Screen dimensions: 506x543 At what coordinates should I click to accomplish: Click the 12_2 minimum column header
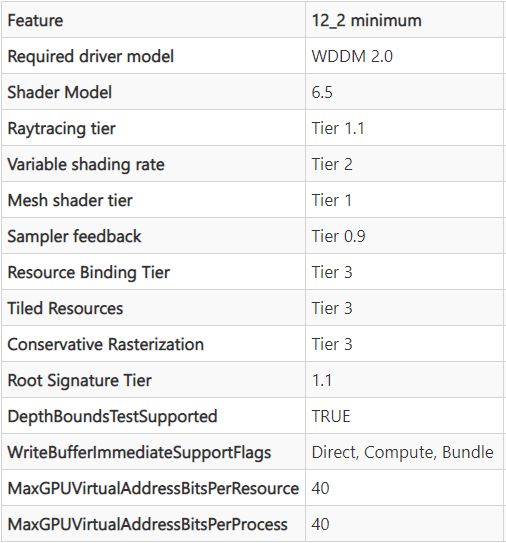(x=366, y=20)
